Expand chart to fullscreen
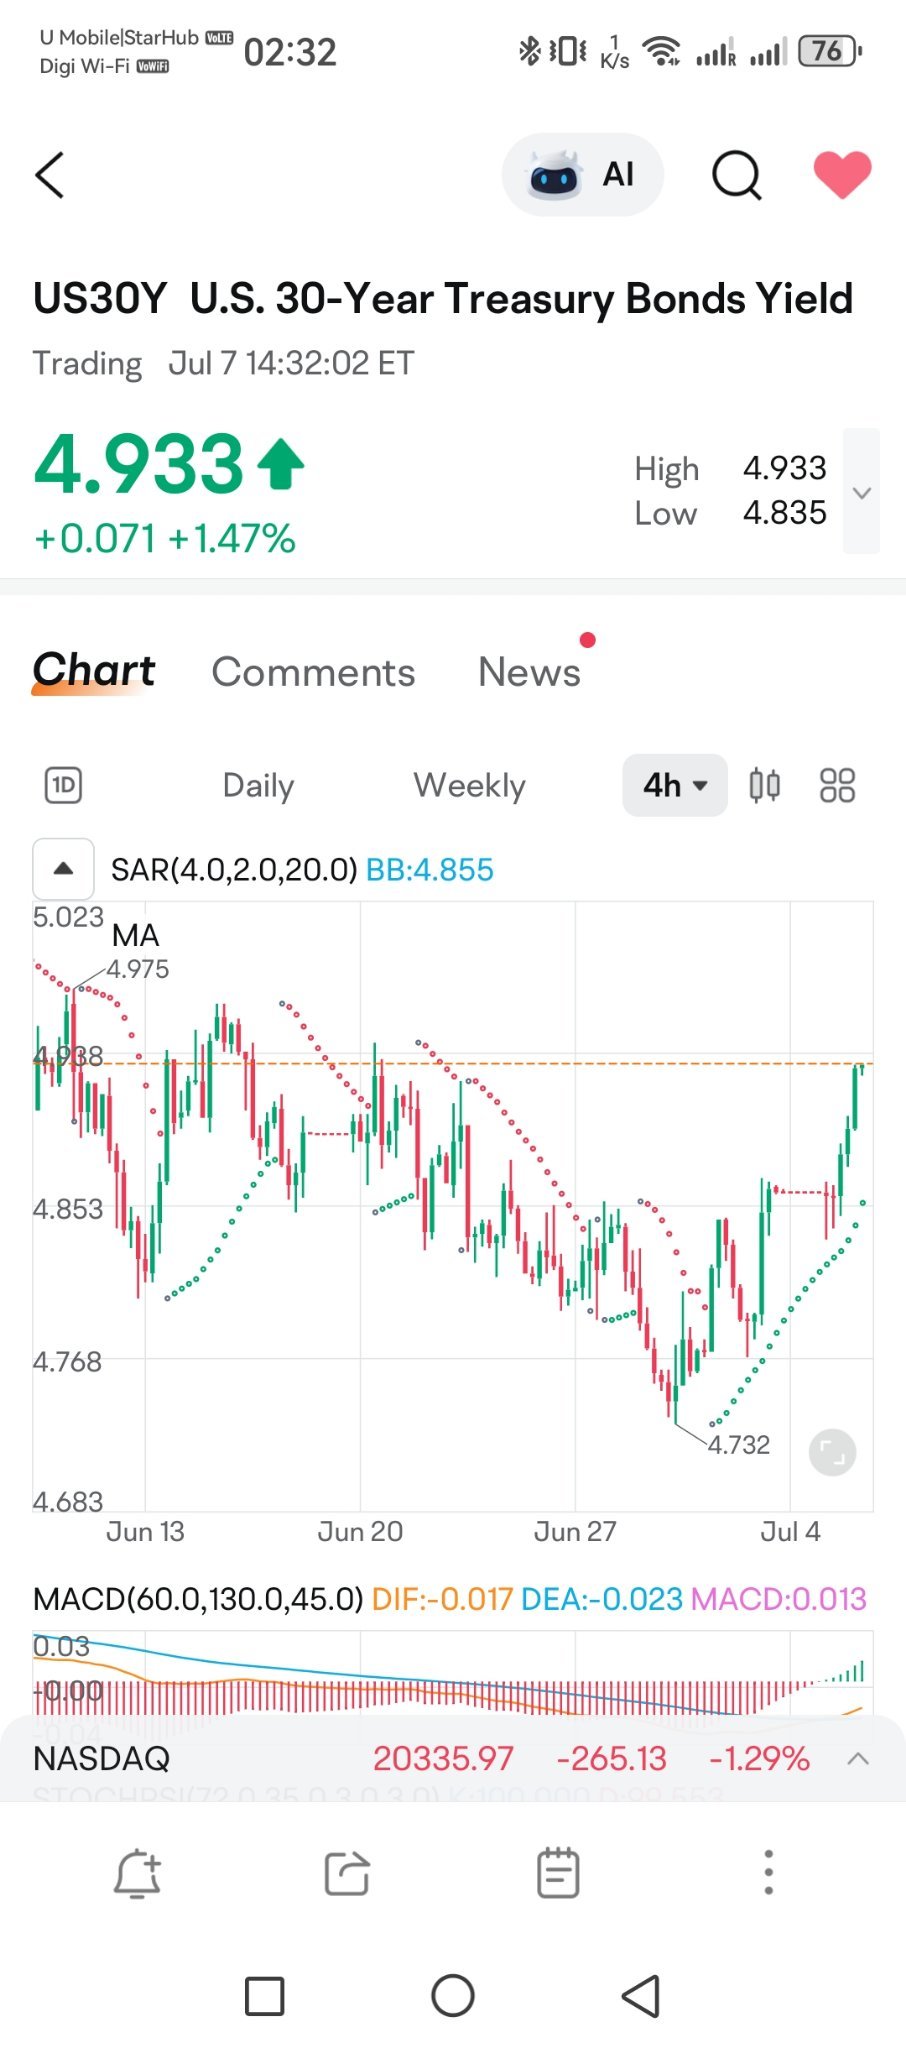This screenshot has width=906, height=2048. [832, 1452]
